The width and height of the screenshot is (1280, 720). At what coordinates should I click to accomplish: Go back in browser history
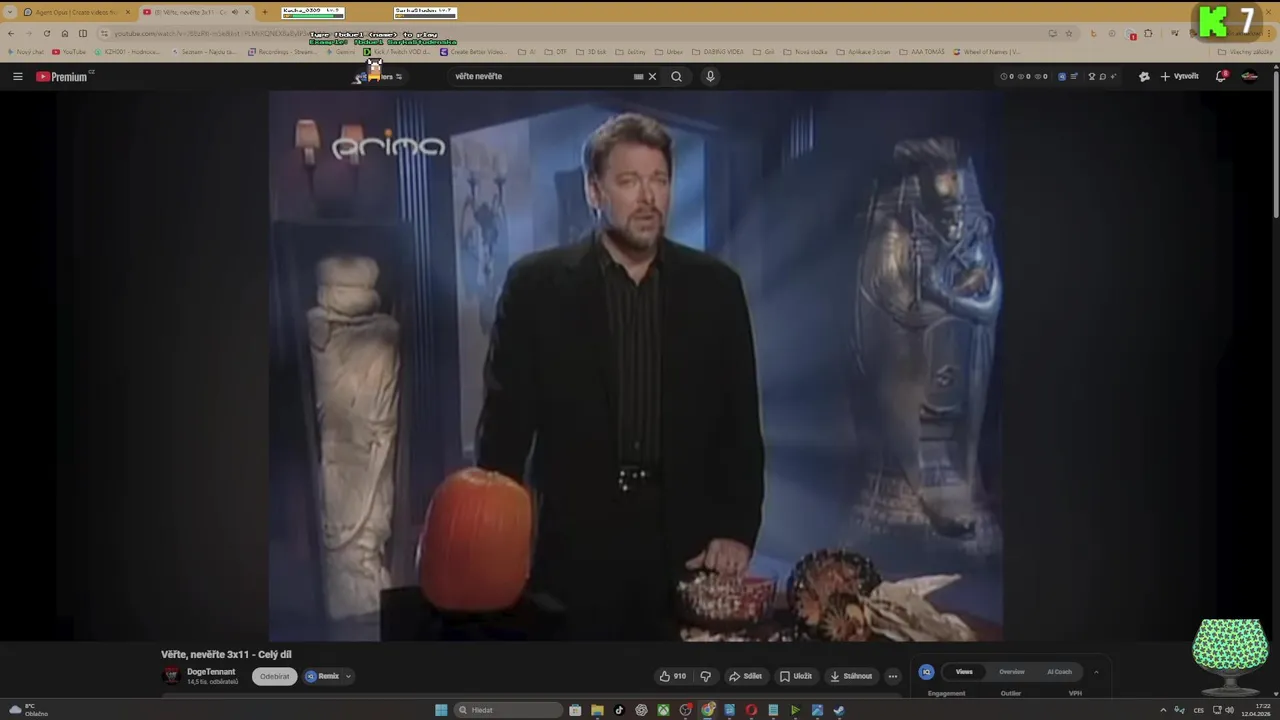[x=11, y=33]
